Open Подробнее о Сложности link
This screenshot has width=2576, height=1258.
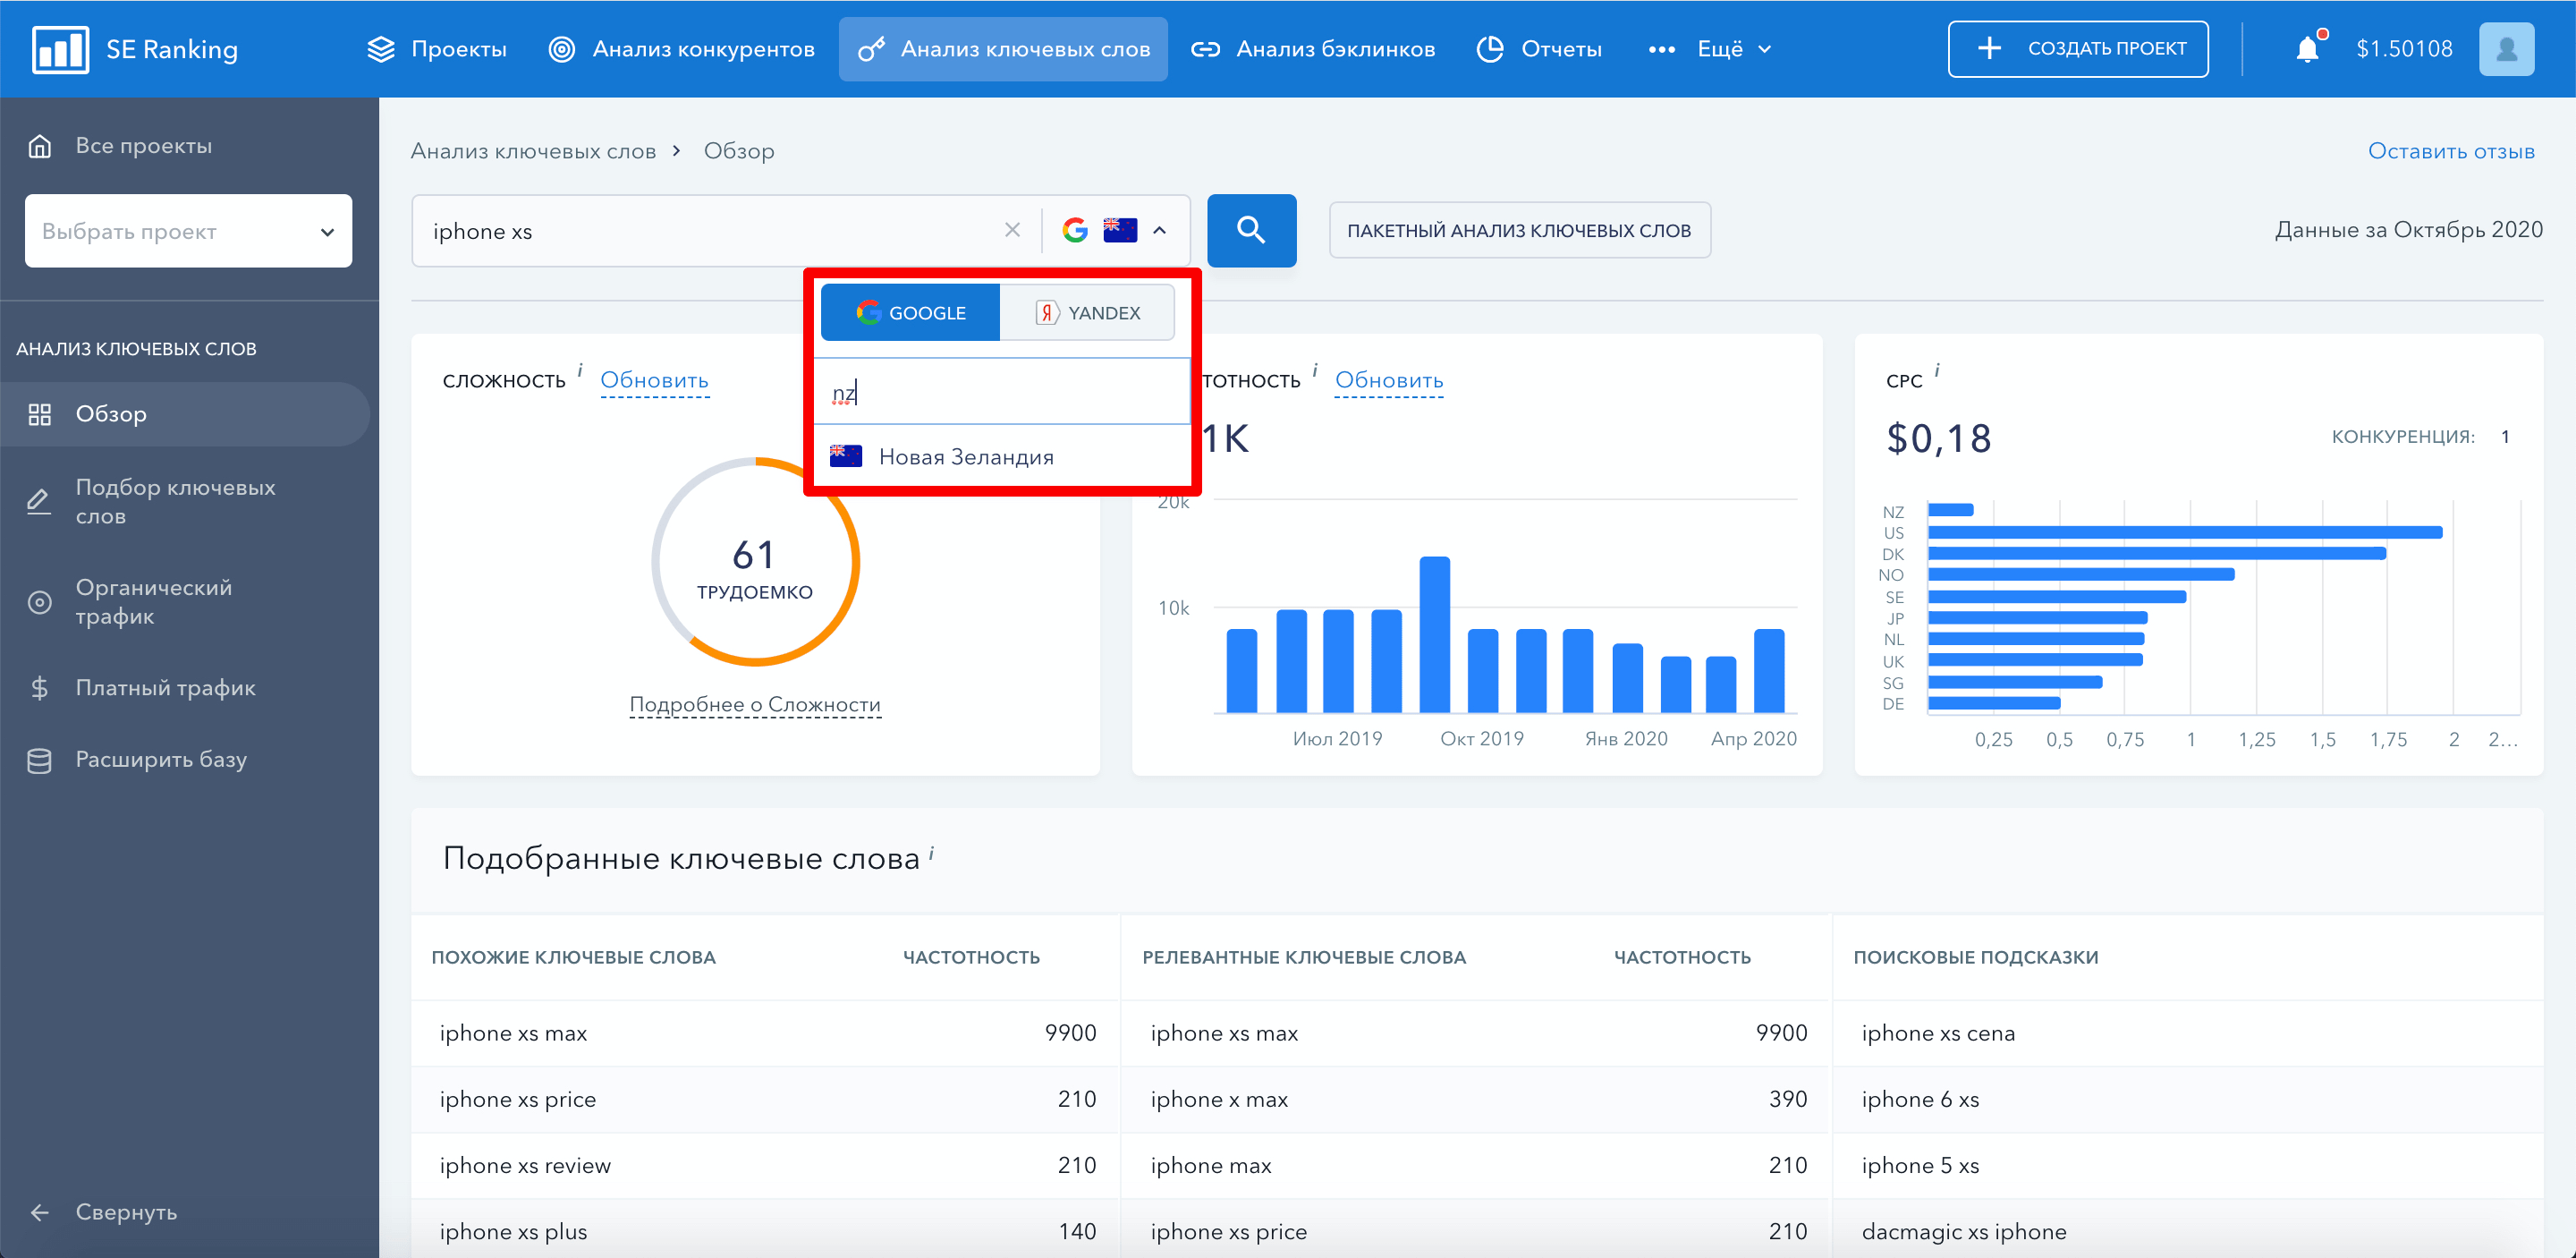(755, 704)
